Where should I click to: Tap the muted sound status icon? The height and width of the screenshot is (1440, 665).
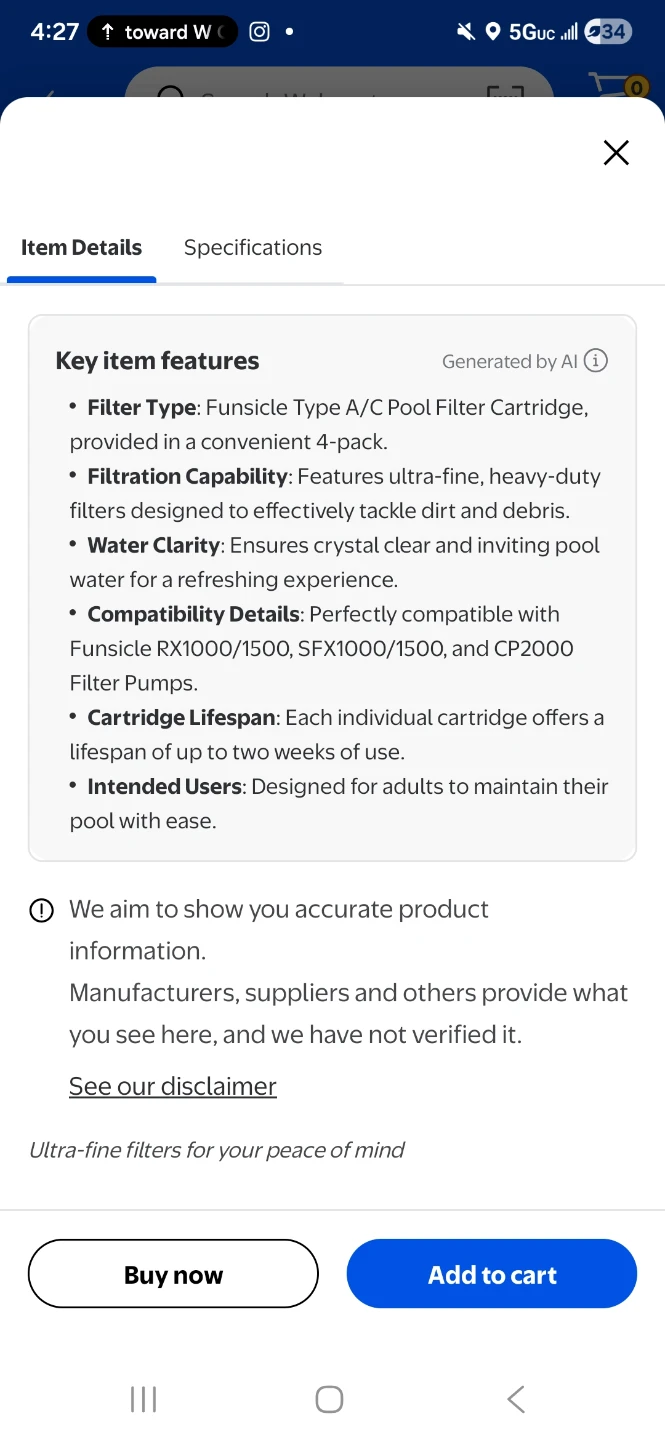466,32
